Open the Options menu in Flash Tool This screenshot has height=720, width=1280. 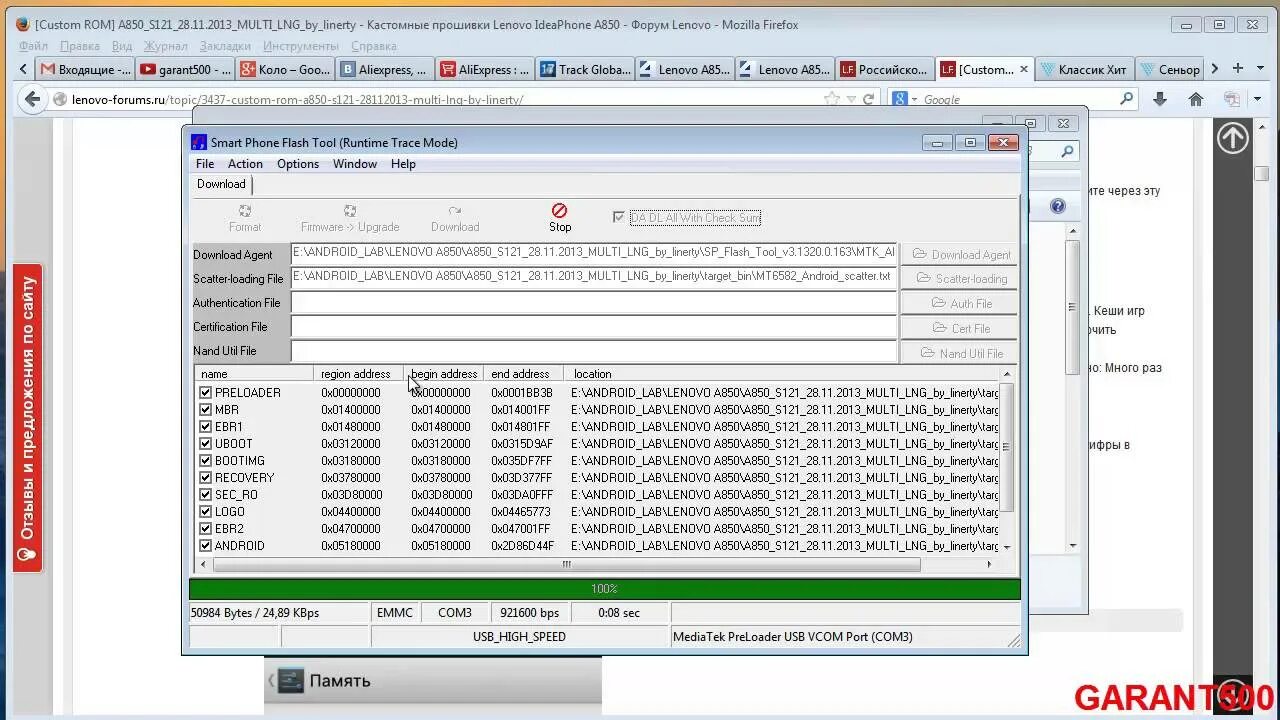[298, 164]
